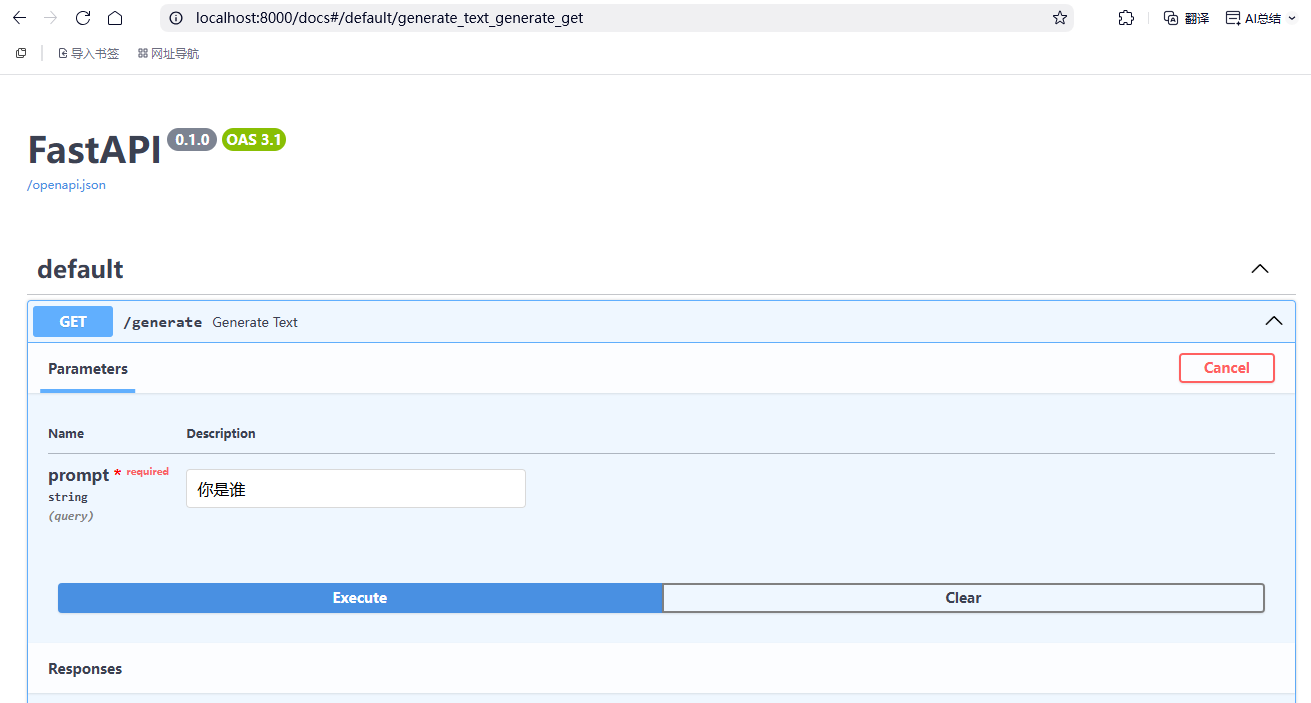Viewport: 1311px width, 703px height.
Task: Click the Responses section header
Action: 85,669
